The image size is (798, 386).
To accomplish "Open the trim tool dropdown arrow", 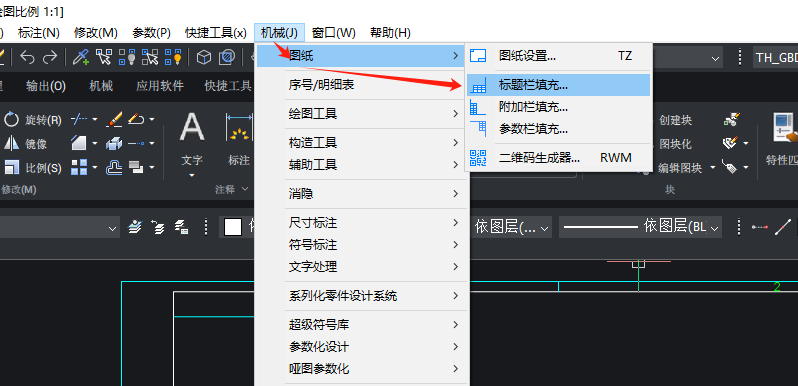I will coord(95,120).
